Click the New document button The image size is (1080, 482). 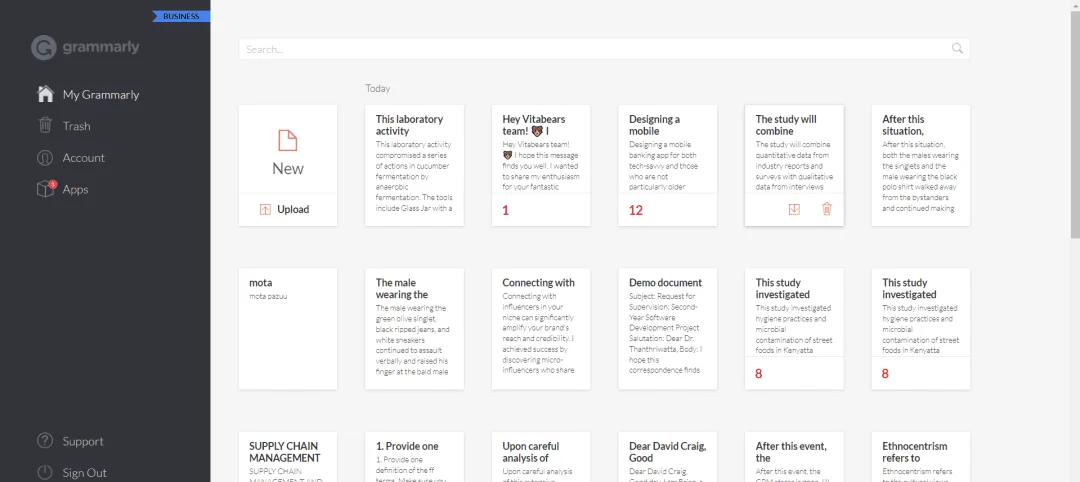coord(288,149)
